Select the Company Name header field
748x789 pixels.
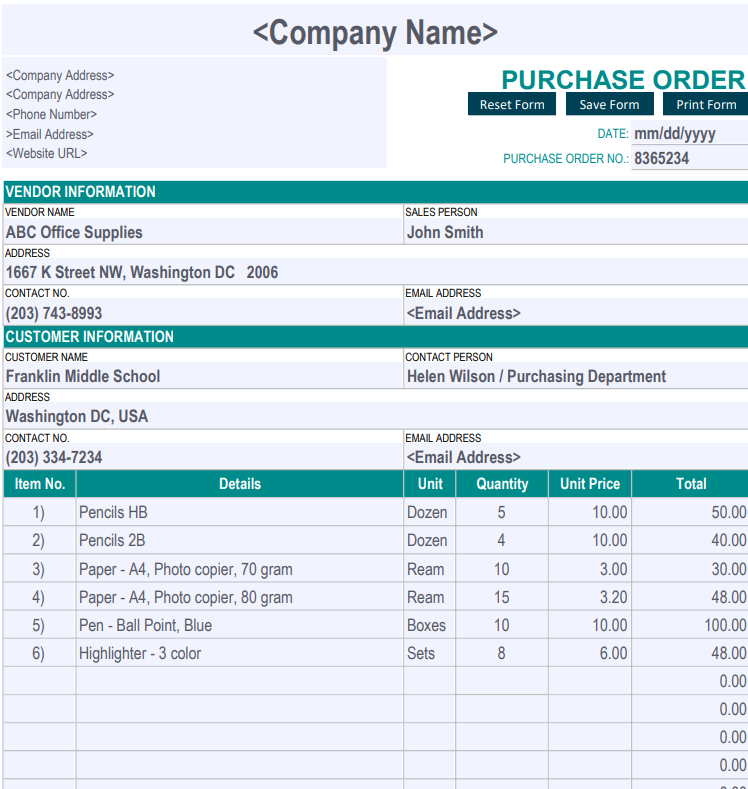pyautogui.click(x=375, y=31)
